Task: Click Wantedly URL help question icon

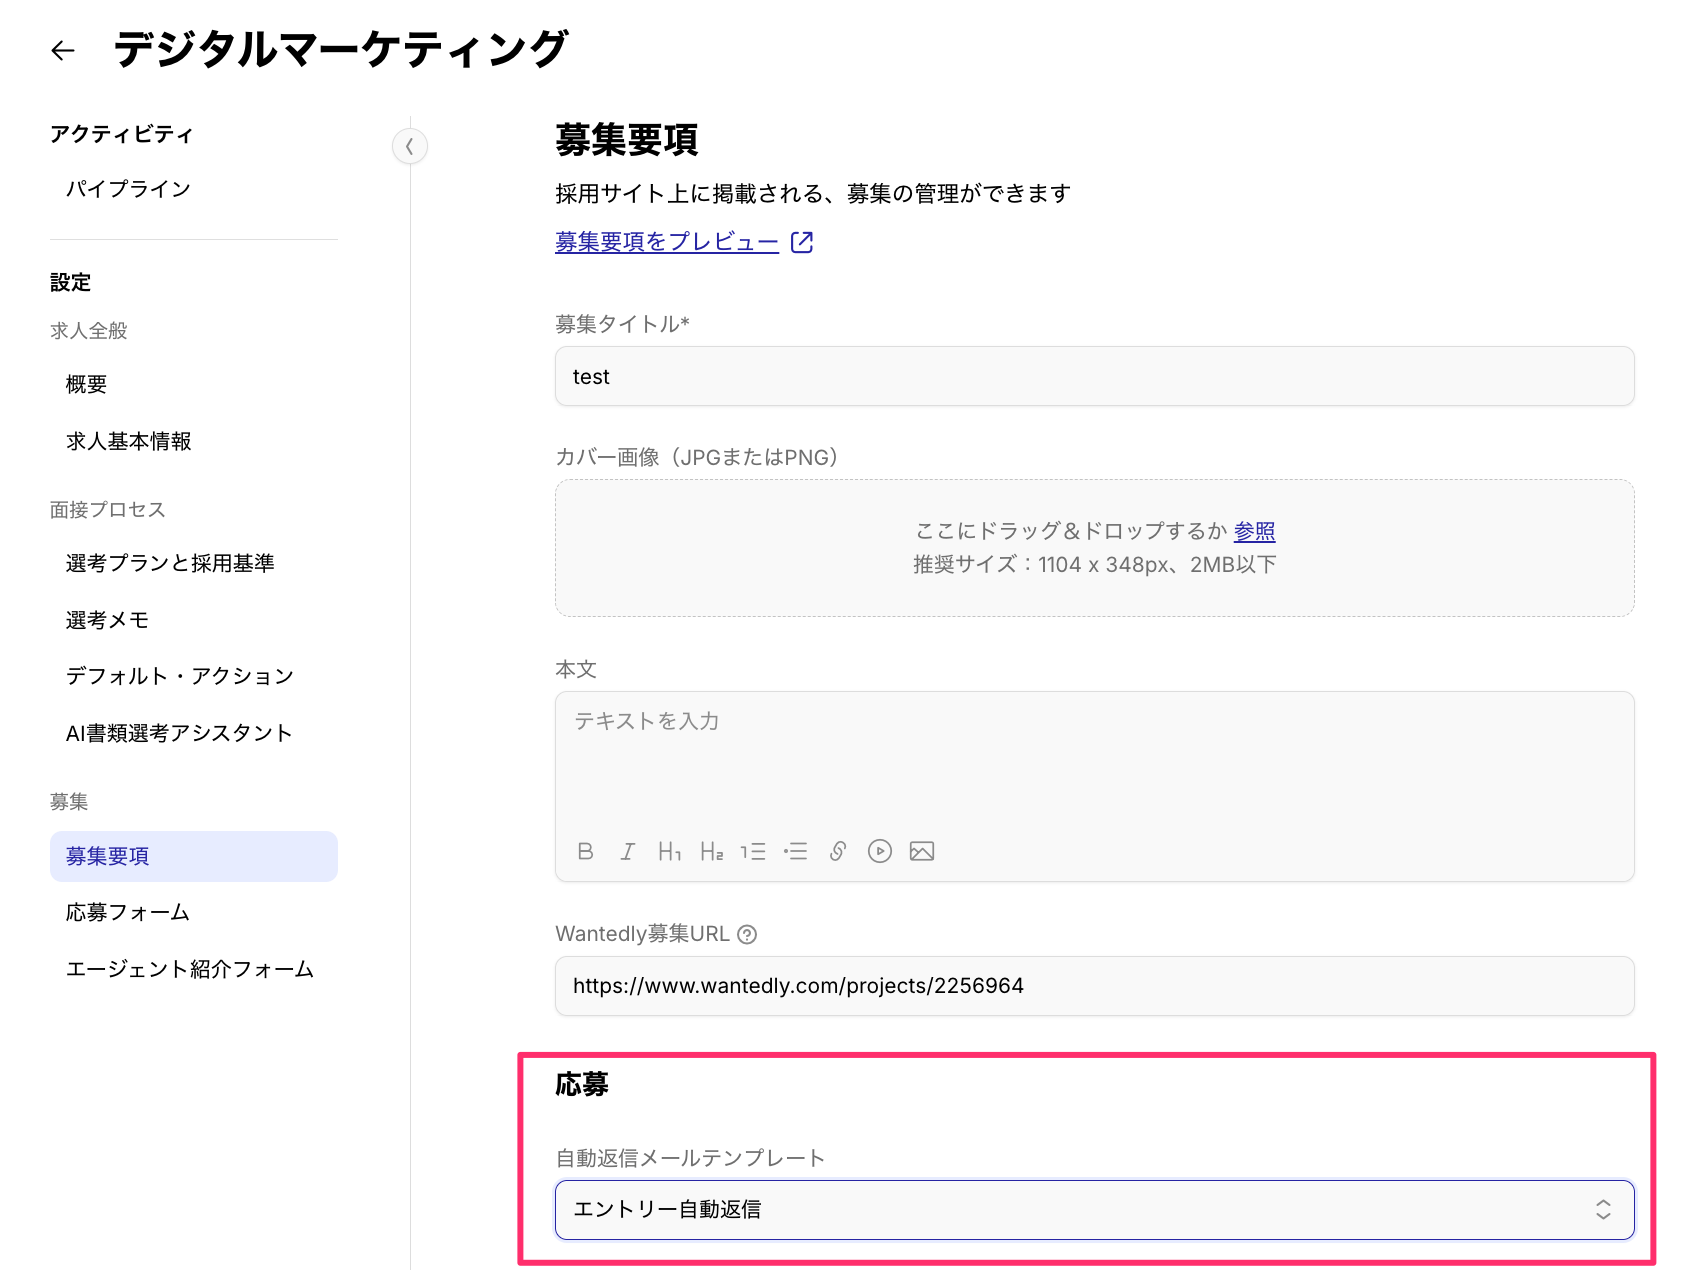Action: click(x=747, y=934)
